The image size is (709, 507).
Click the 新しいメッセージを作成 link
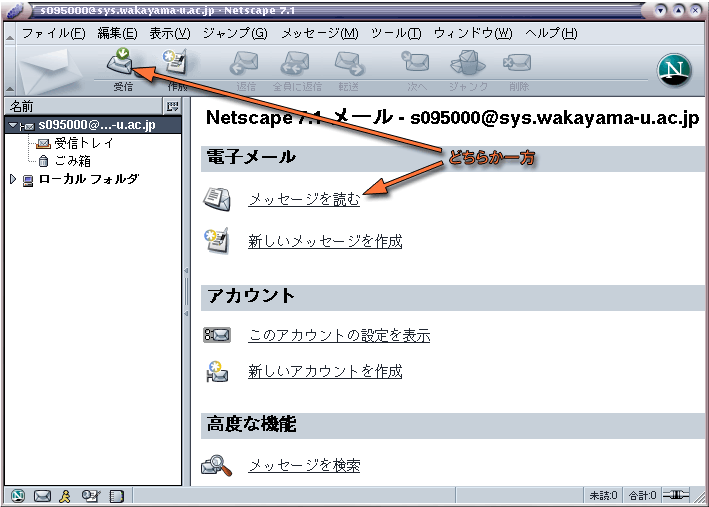point(325,241)
